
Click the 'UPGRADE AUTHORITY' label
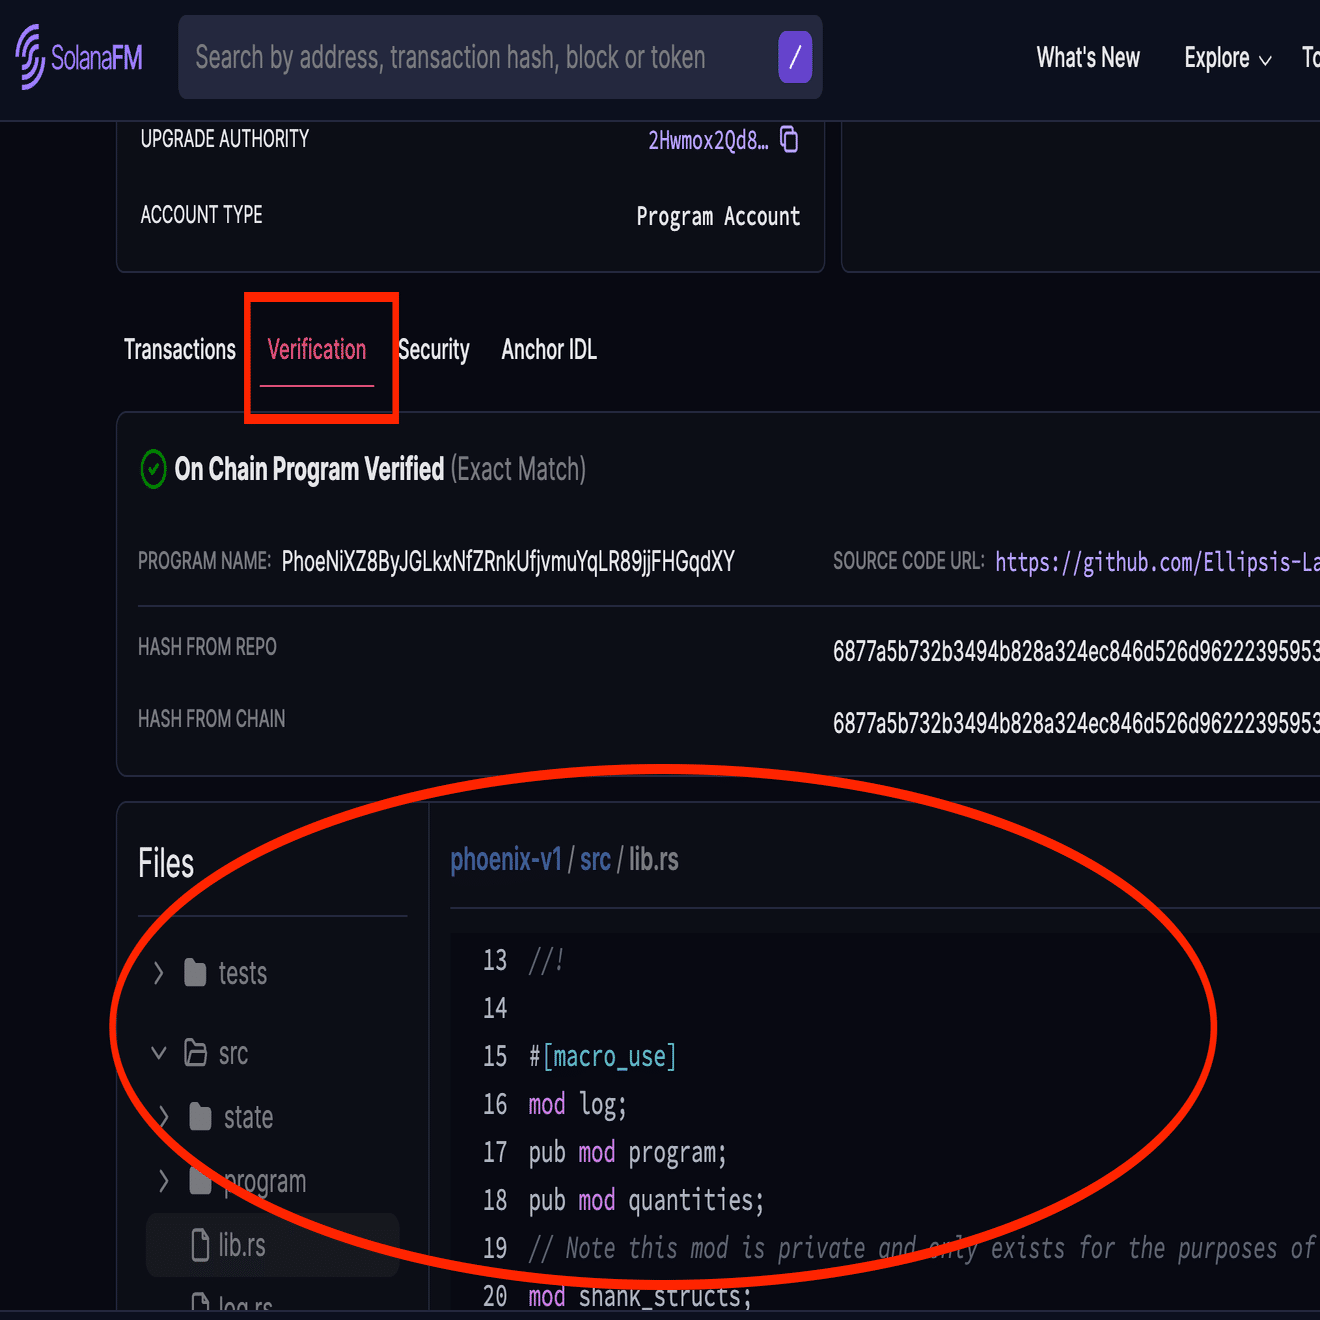225,139
